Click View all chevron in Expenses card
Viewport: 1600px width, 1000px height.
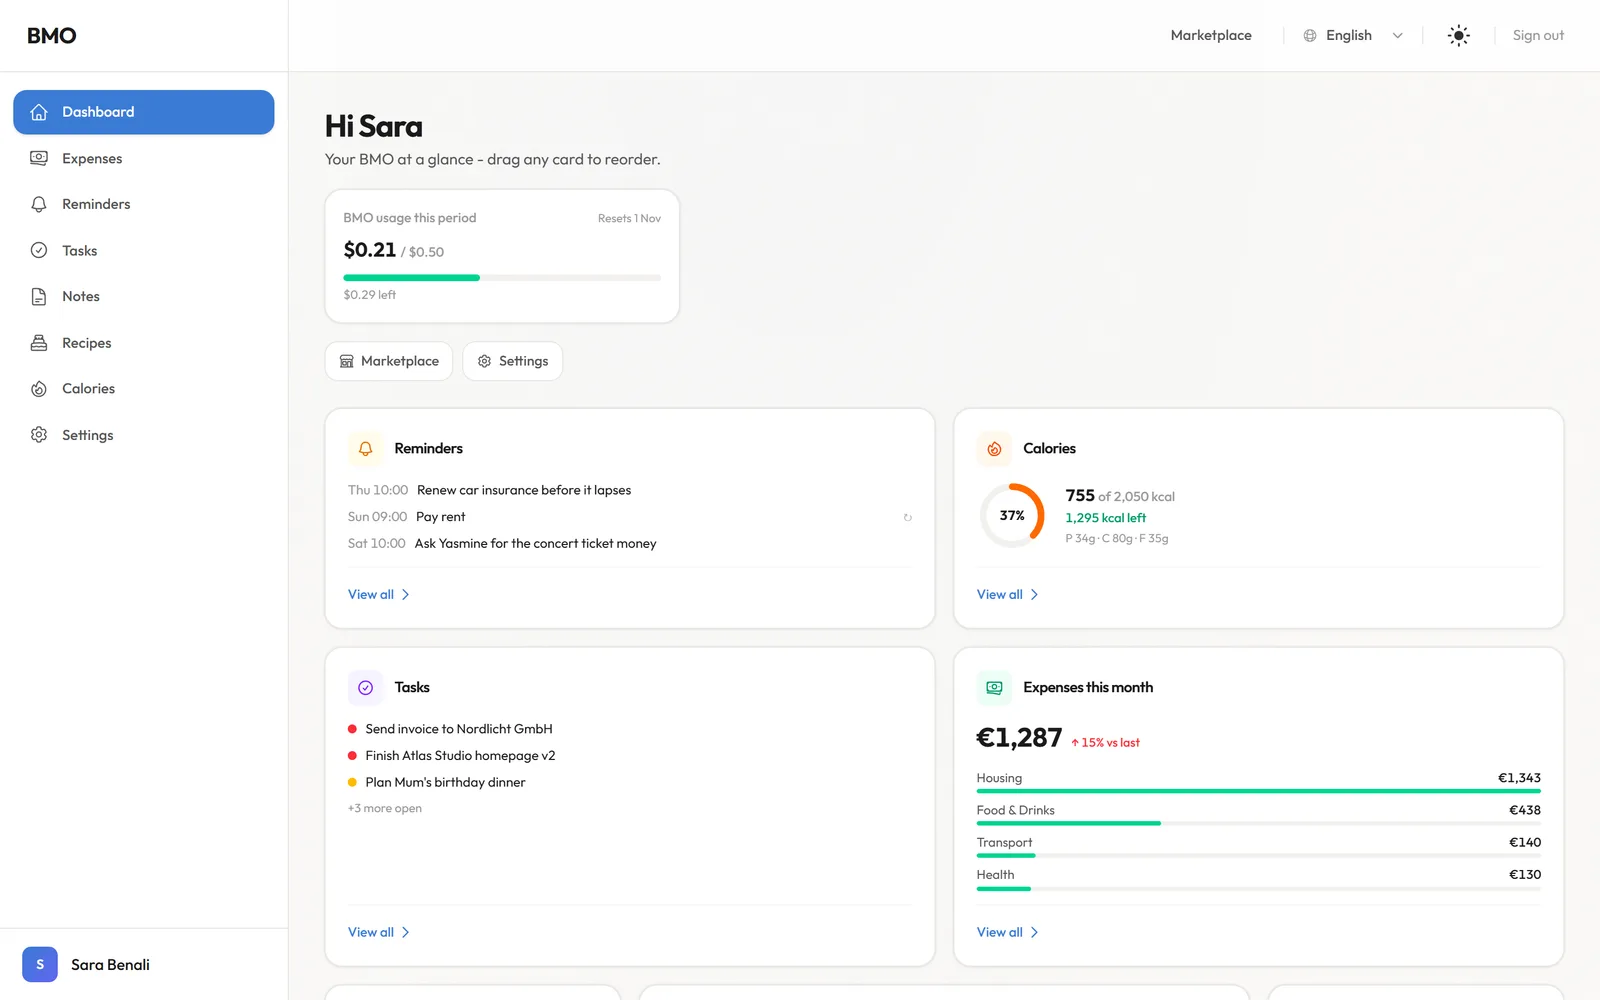pyautogui.click(x=1034, y=933)
